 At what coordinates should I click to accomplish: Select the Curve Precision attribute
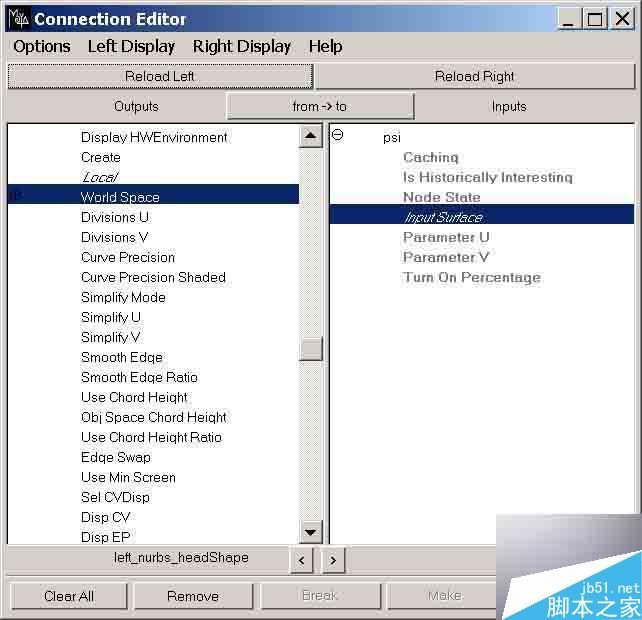128,257
